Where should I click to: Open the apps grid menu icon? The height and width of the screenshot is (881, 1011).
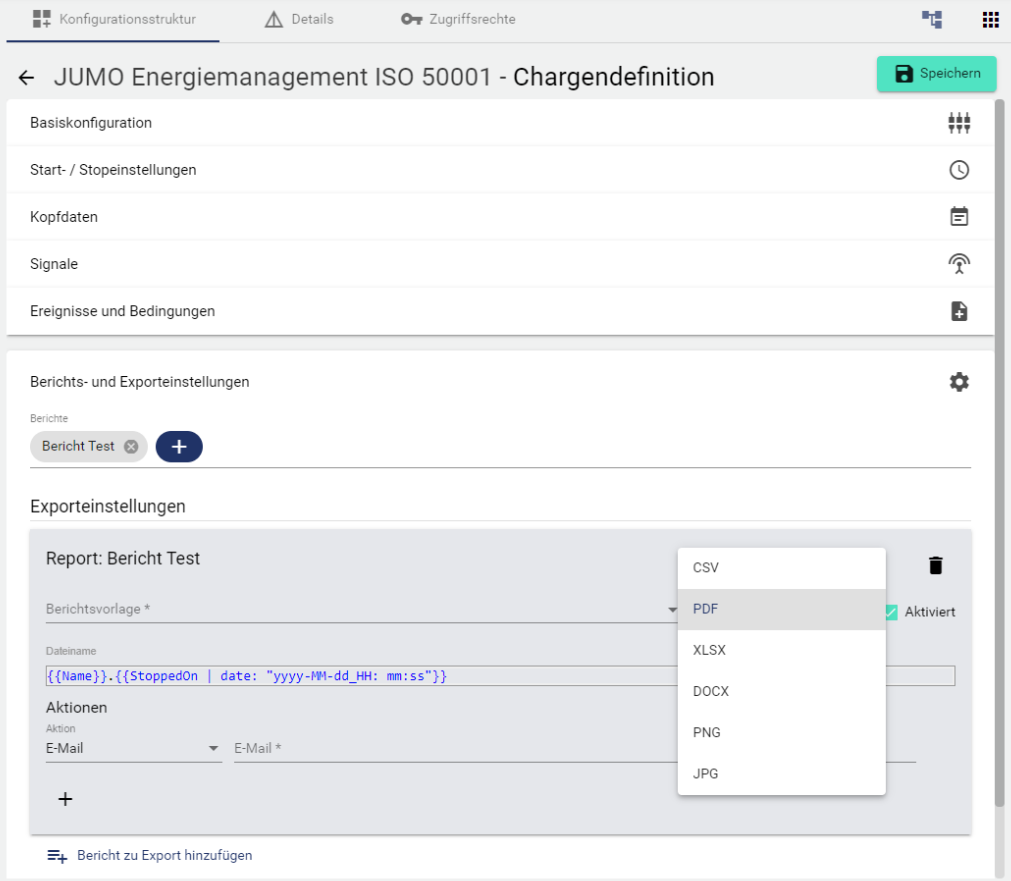coord(990,20)
